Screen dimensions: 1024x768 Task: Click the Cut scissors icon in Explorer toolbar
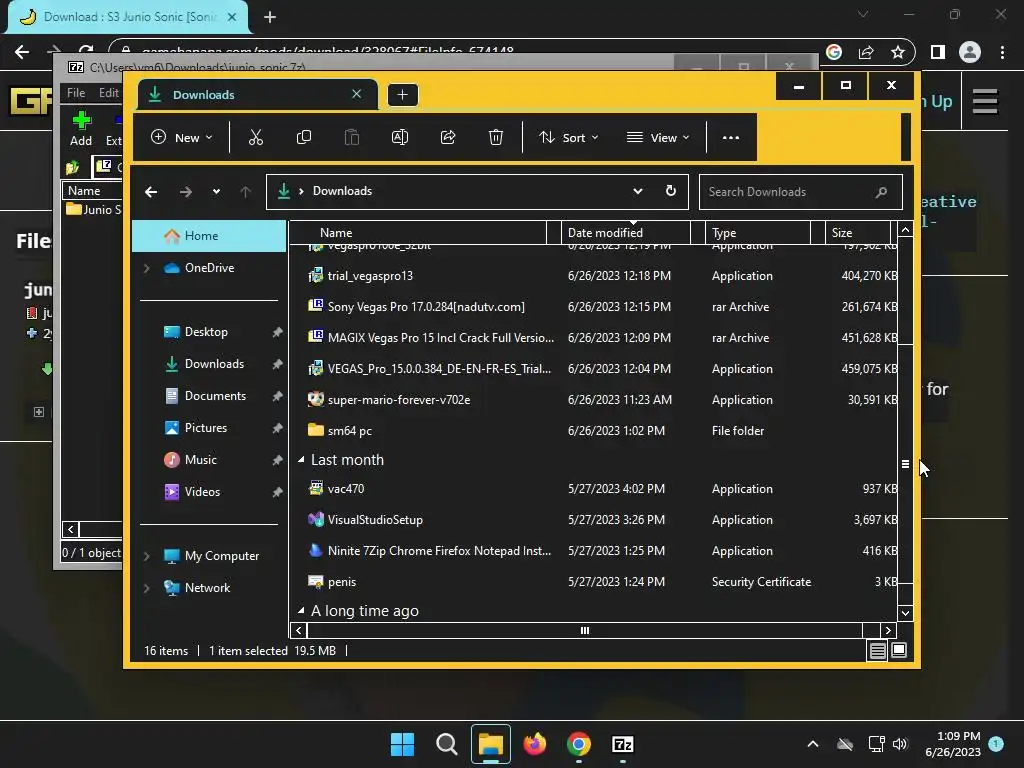[x=255, y=137]
